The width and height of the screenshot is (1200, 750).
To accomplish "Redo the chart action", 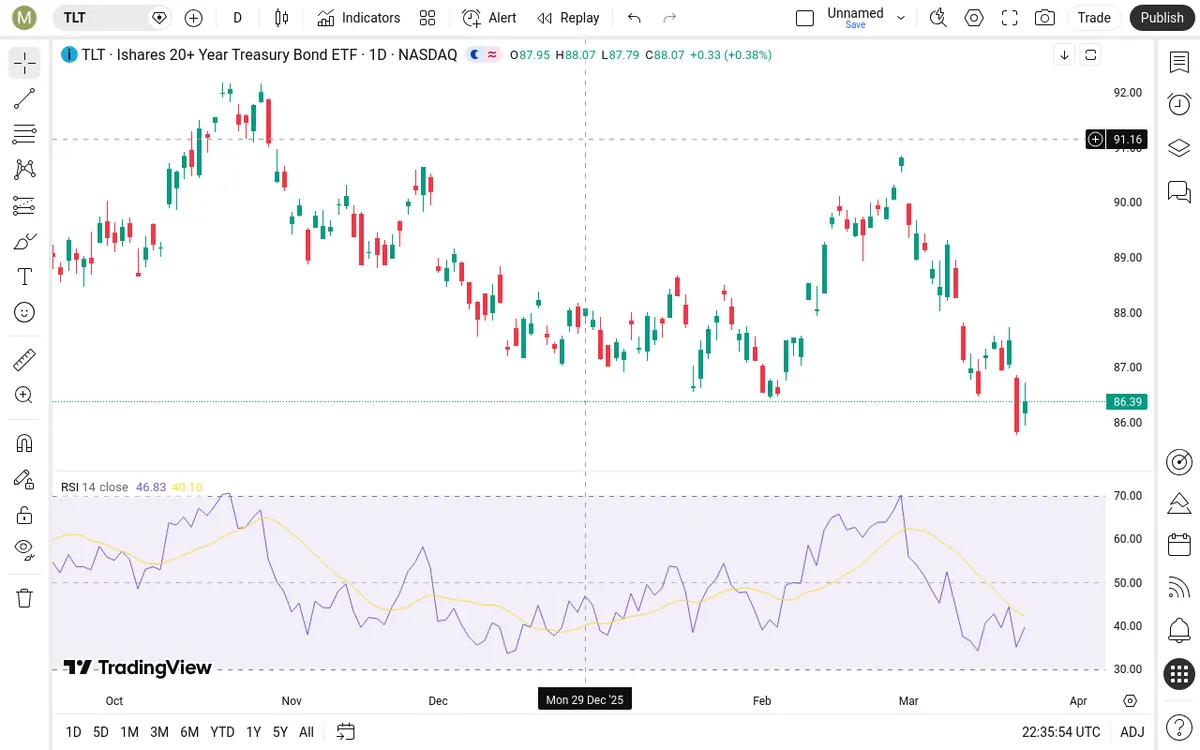I will [x=670, y=18].
